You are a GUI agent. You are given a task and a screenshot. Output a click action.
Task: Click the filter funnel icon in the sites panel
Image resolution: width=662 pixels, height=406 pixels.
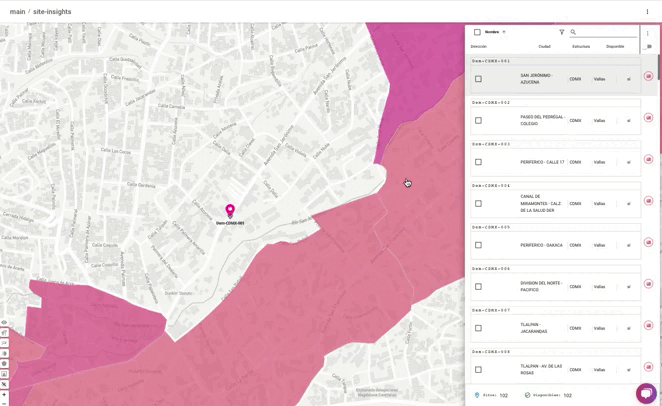coord(562,32)
